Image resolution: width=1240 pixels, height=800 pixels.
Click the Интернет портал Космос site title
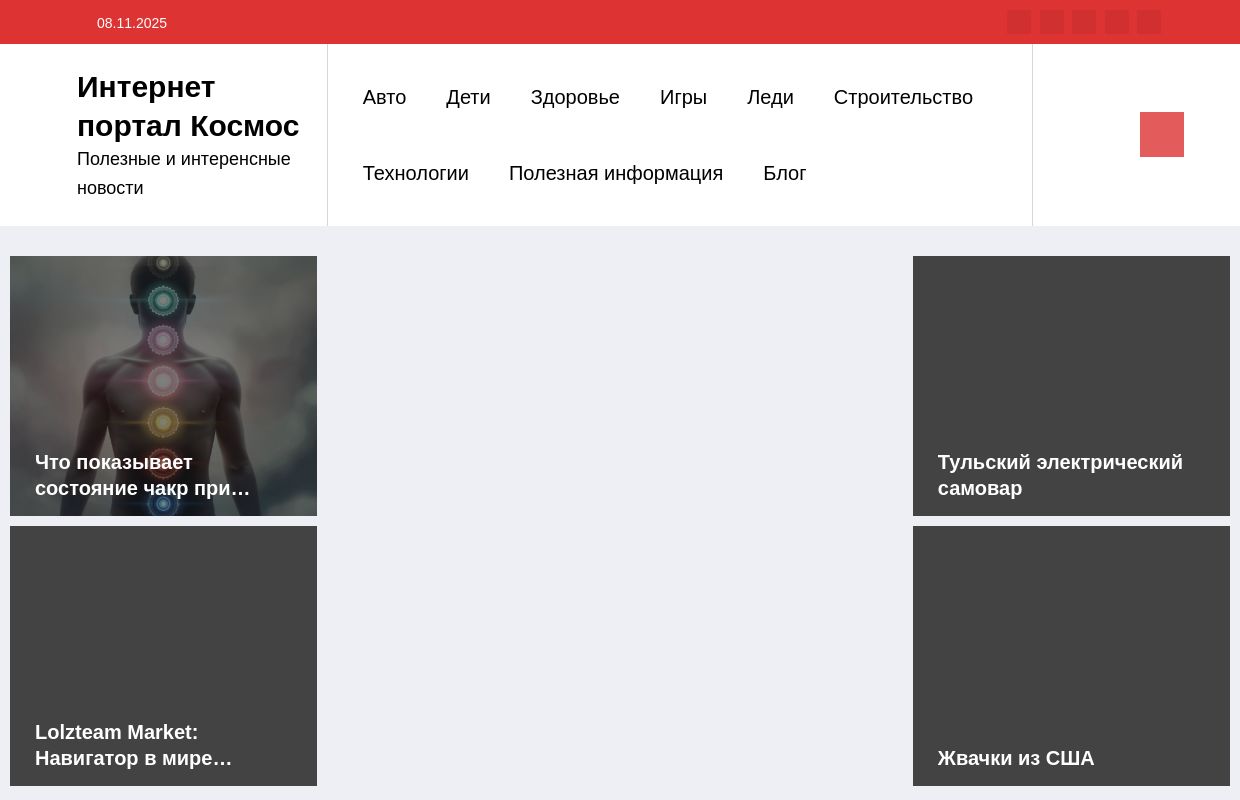click(x=188, y=106)
